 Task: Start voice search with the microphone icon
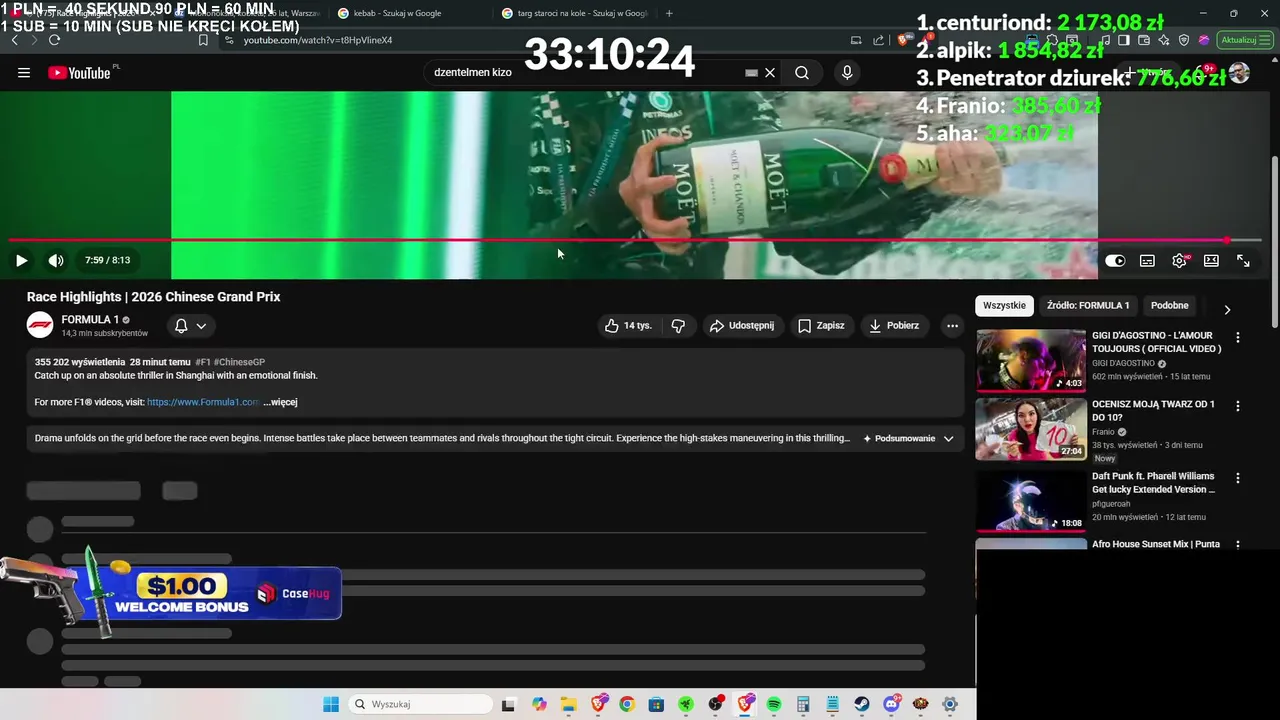click(x=847, y=73)
